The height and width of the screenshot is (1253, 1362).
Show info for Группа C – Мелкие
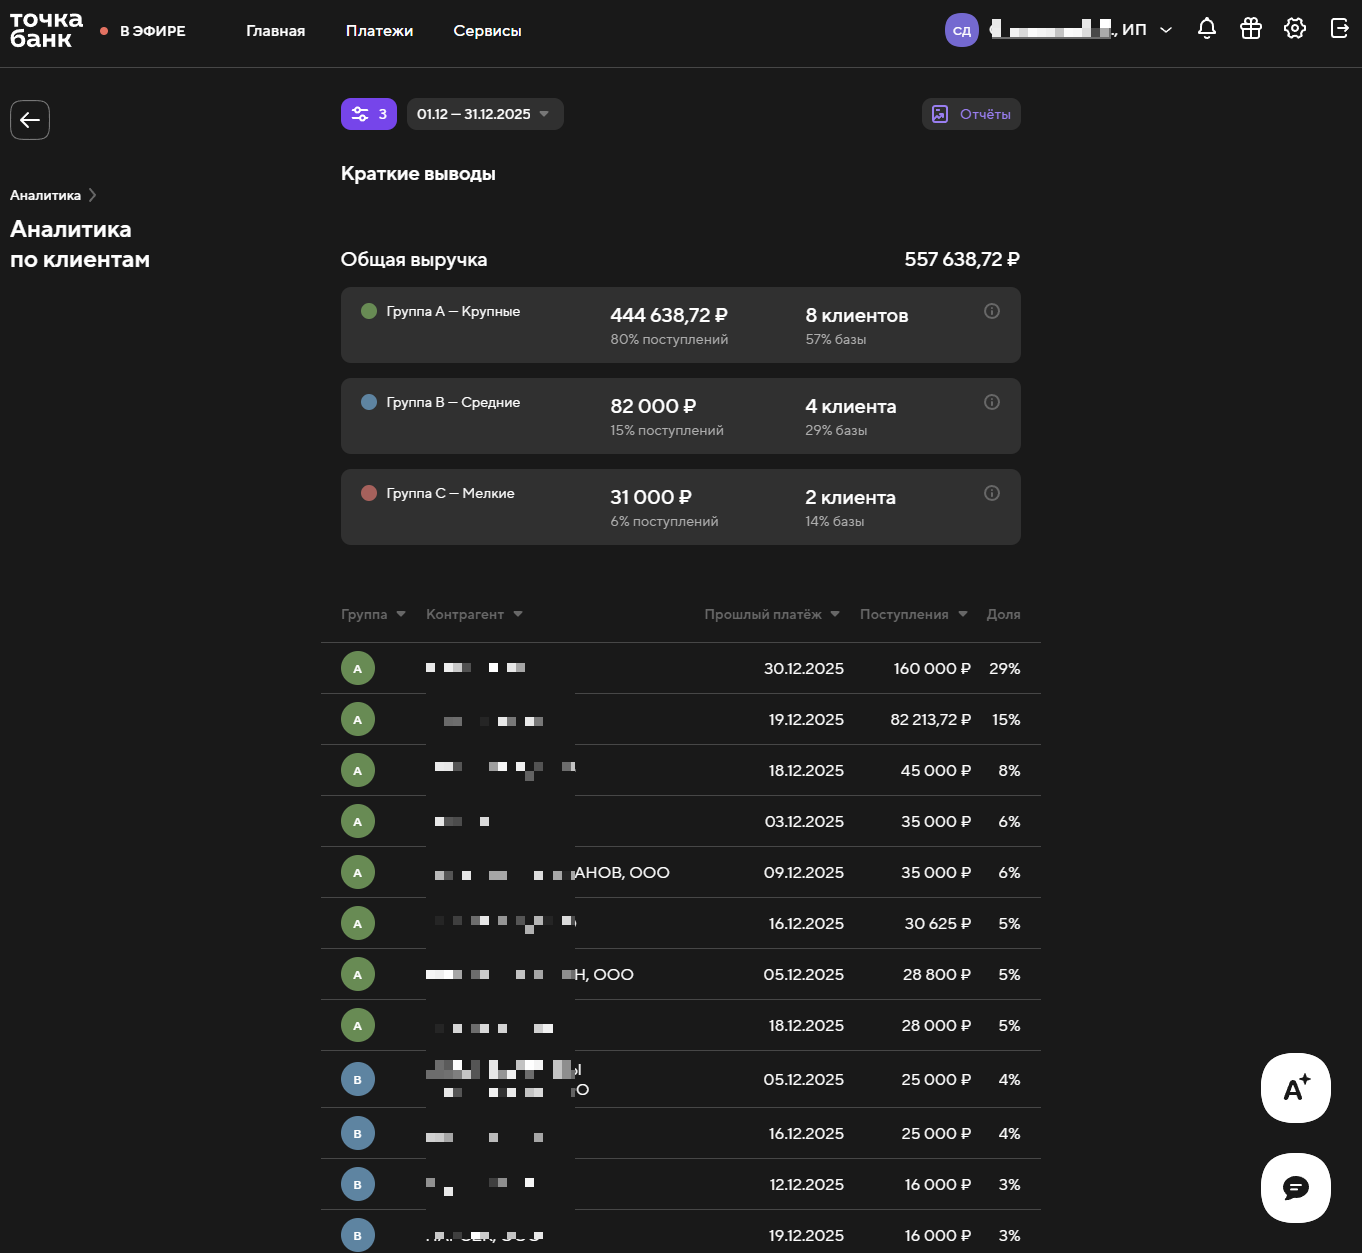click(992, 493)
